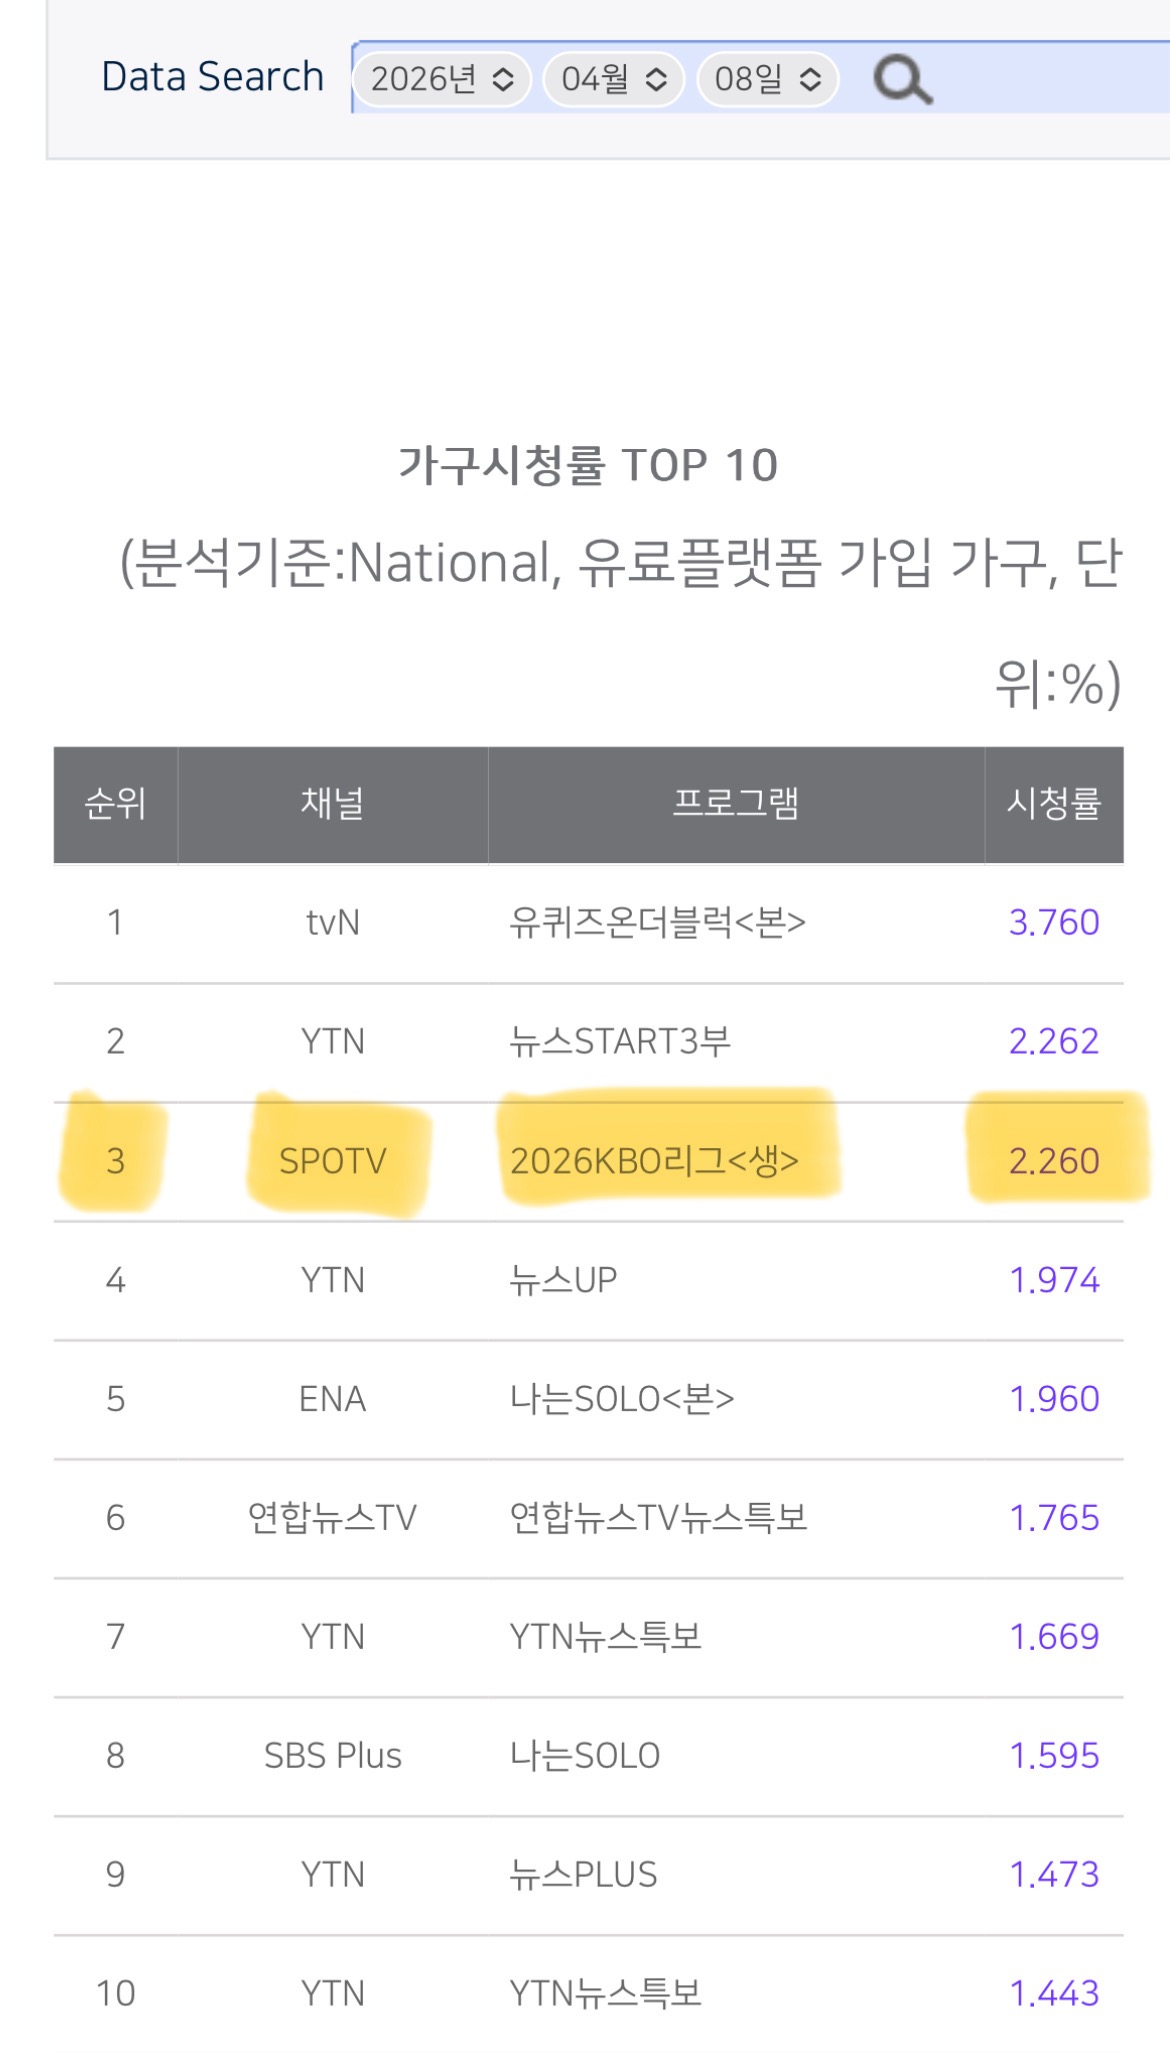Select the 뉴스PLUS program entry
Screen dimensions: 1170x2053
pyautogui.click(x=583, y=1875)
